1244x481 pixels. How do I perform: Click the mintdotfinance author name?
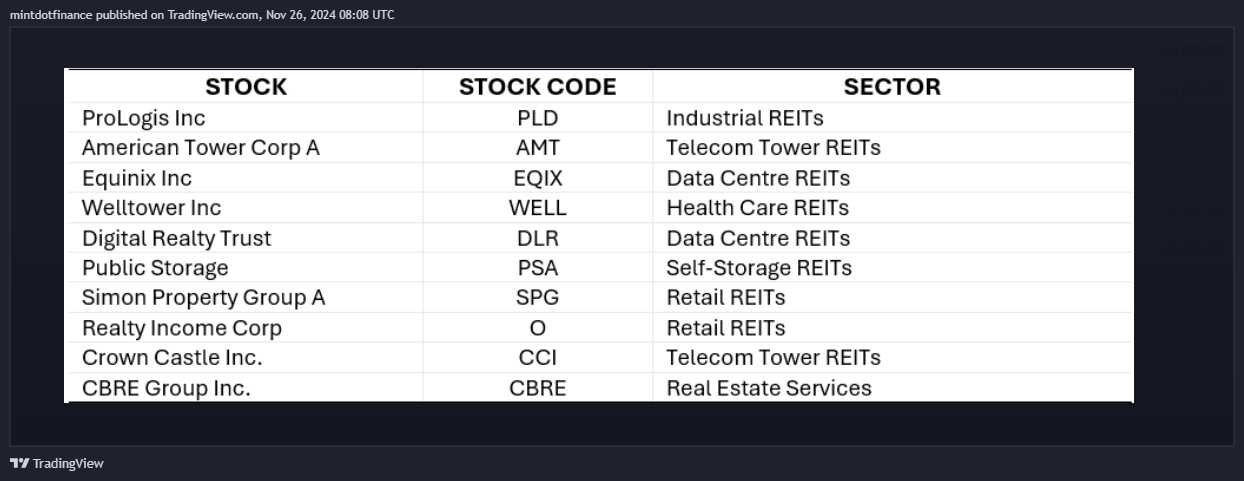[51, 15]
